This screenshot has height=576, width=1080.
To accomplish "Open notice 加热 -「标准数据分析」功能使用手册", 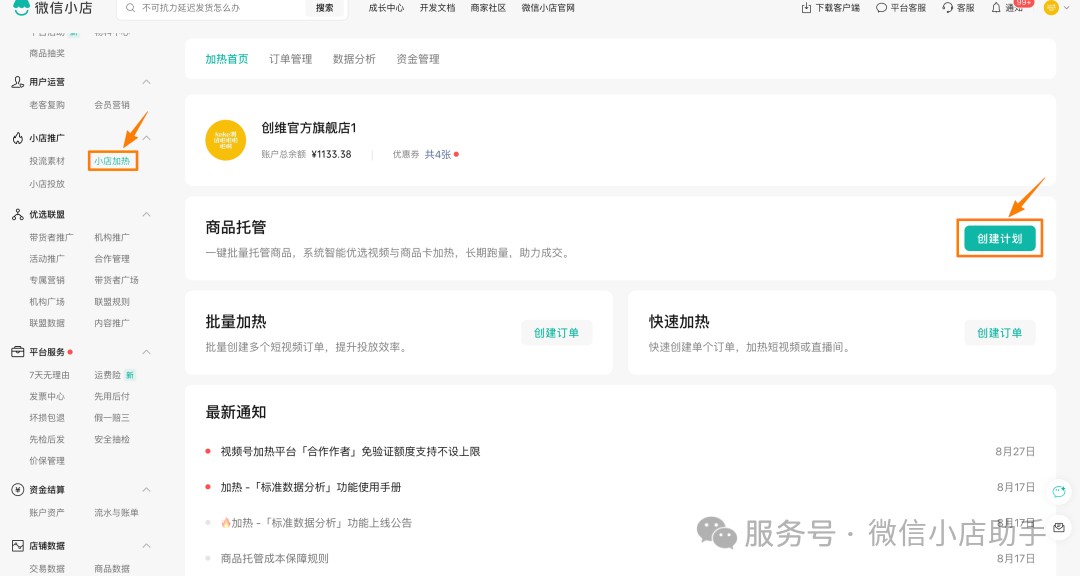I will (311, 487).
